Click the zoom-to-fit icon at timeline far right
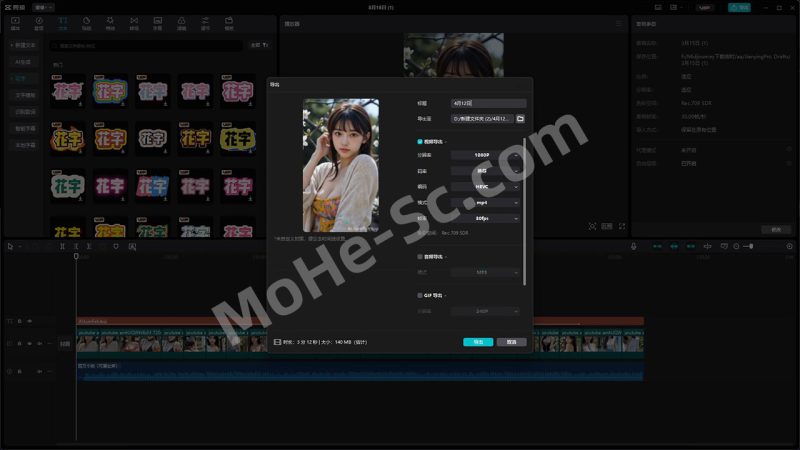 click(x=789, y=246)
